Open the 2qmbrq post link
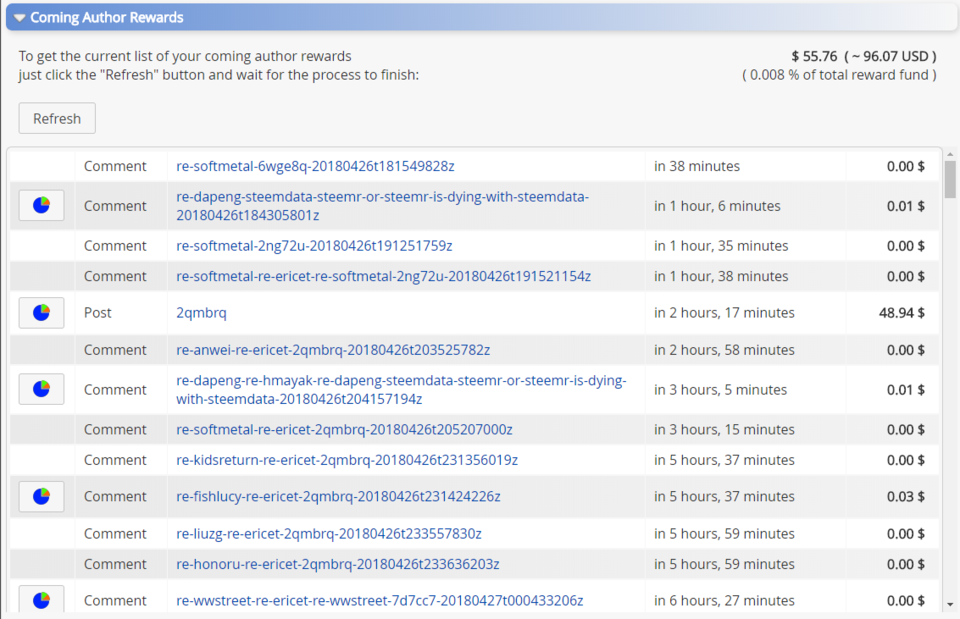960x619 pixels. [x=201, y=313]
